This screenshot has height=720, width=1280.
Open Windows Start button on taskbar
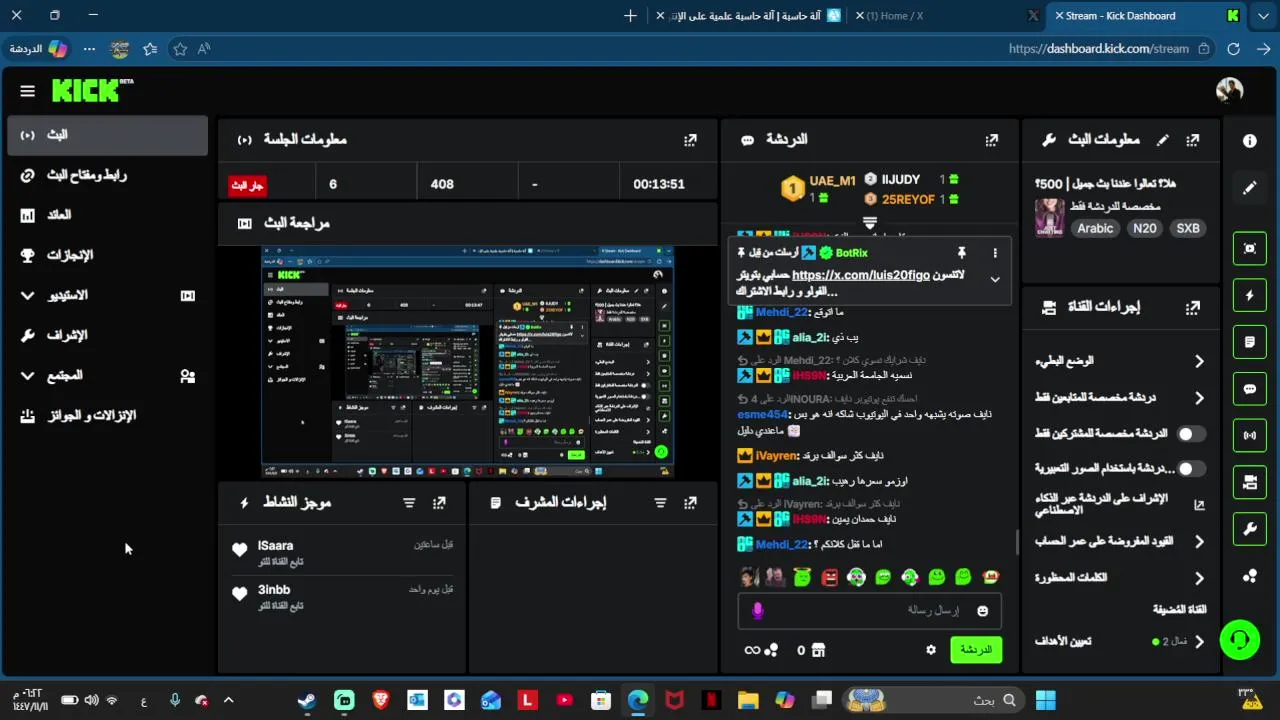(x=1046, y=701)
